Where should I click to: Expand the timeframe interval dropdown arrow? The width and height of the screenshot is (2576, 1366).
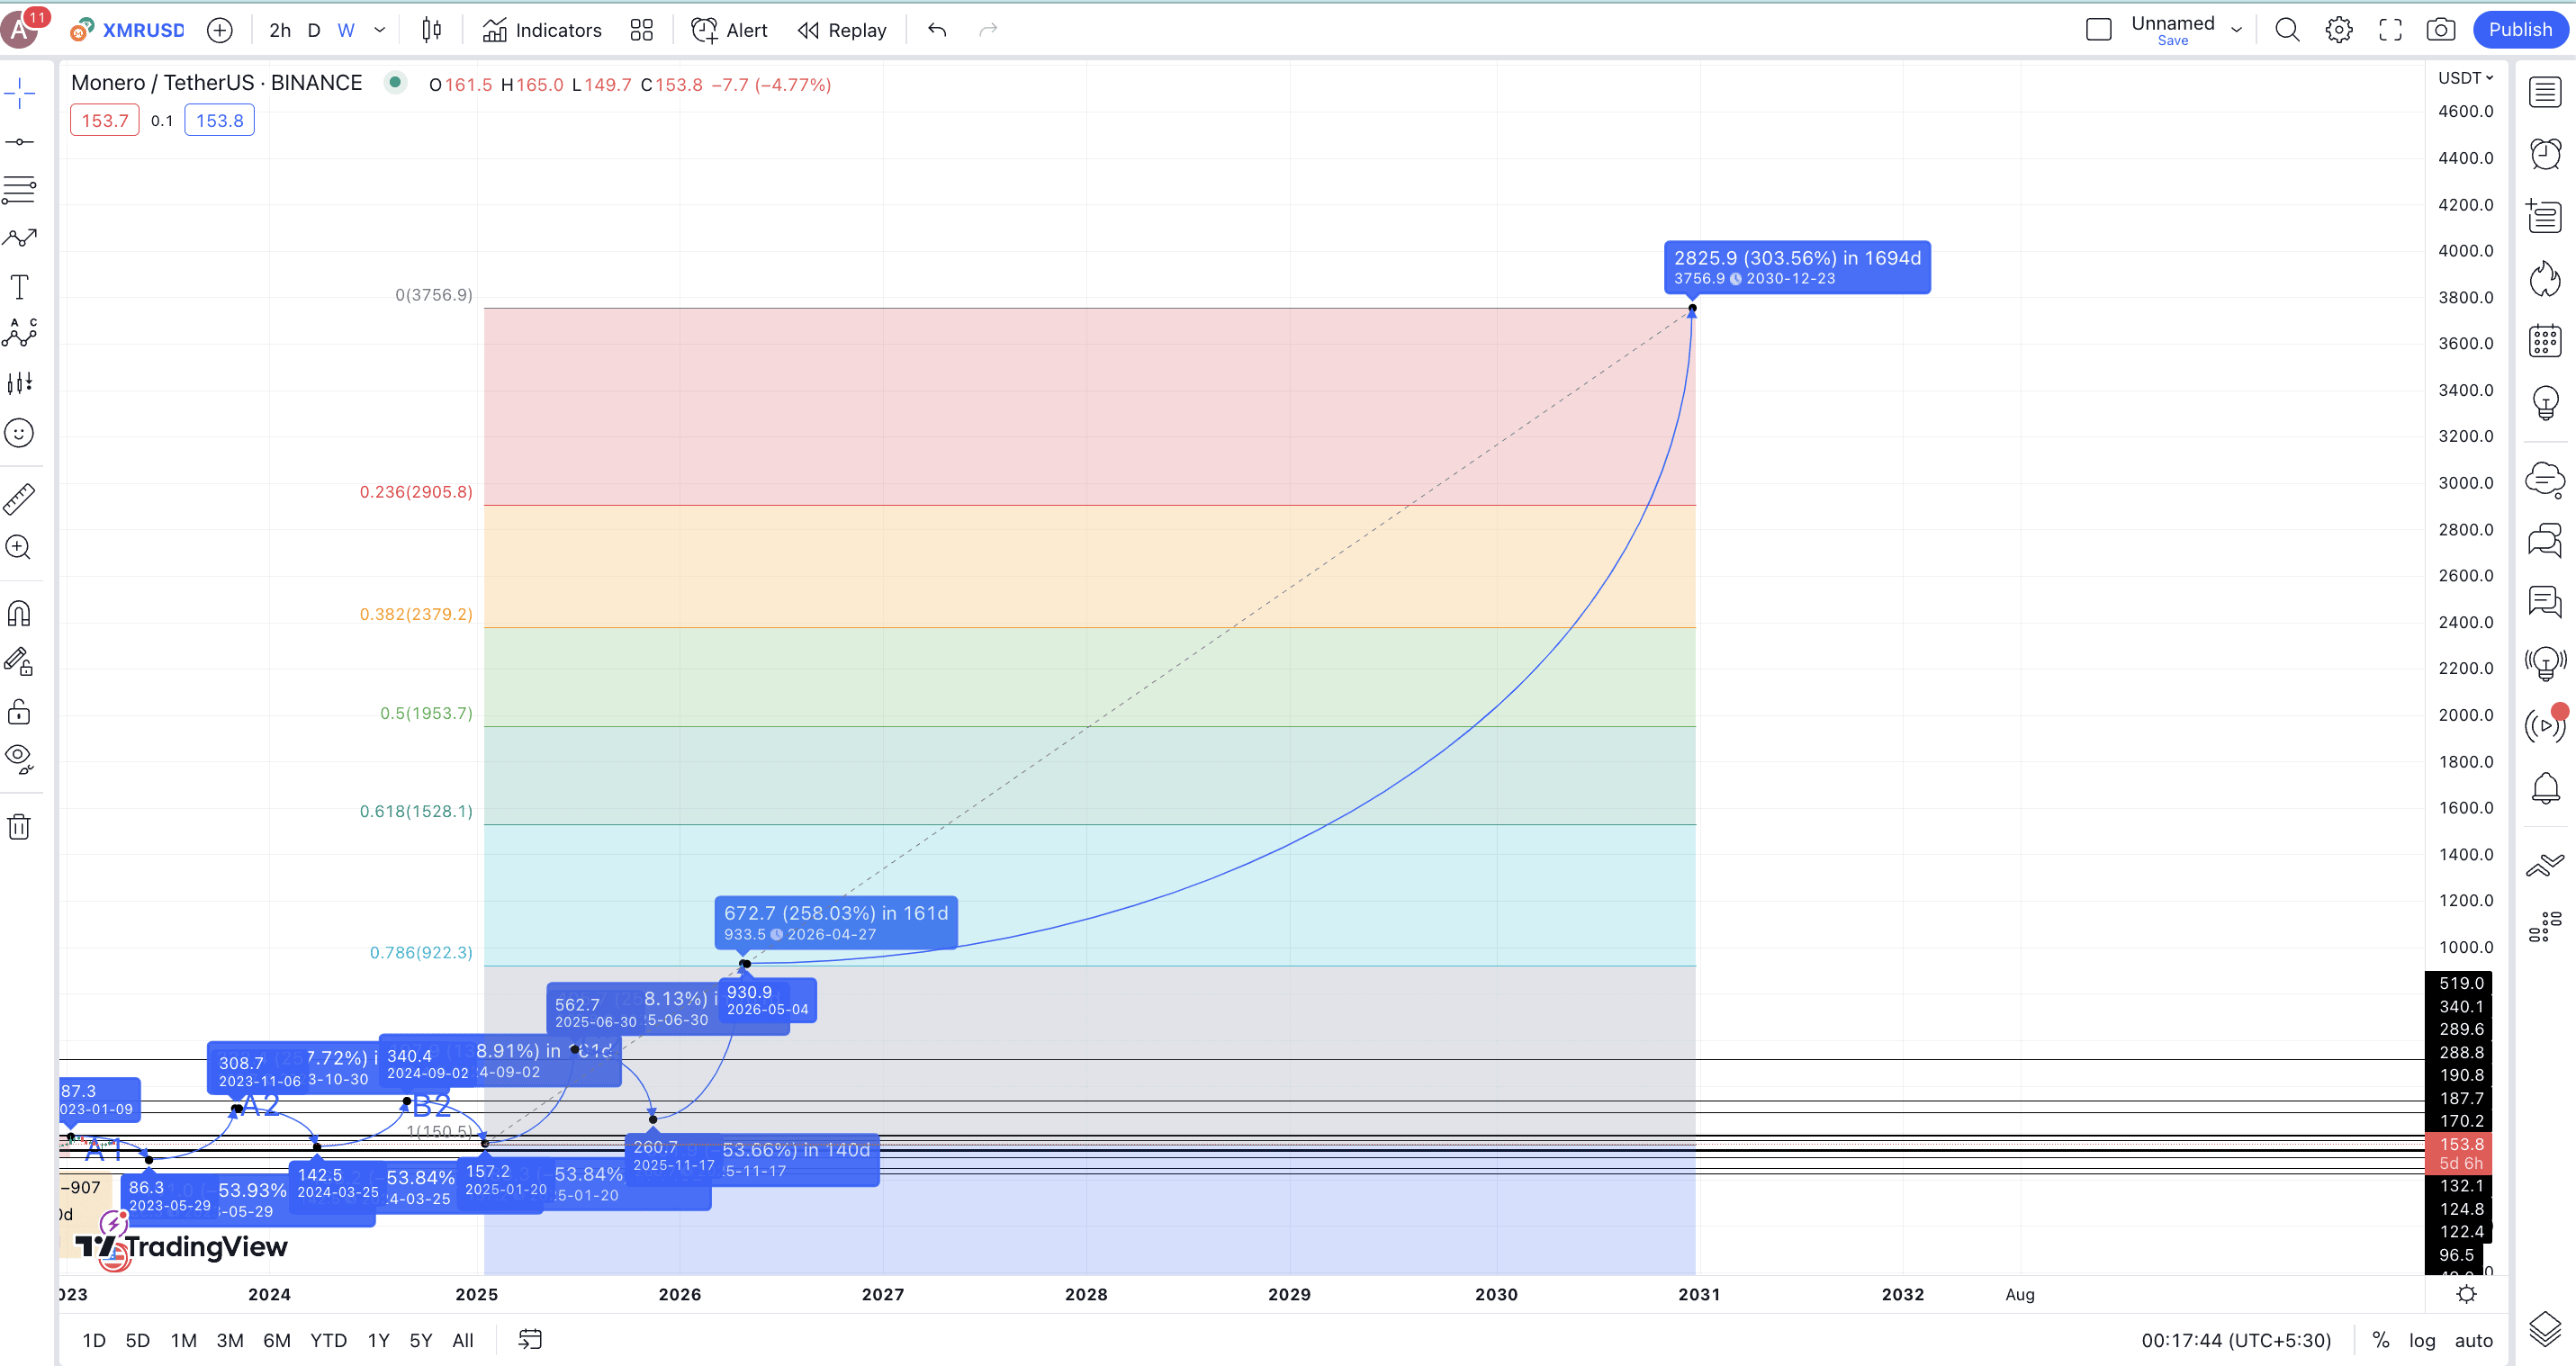coord(380,30)
